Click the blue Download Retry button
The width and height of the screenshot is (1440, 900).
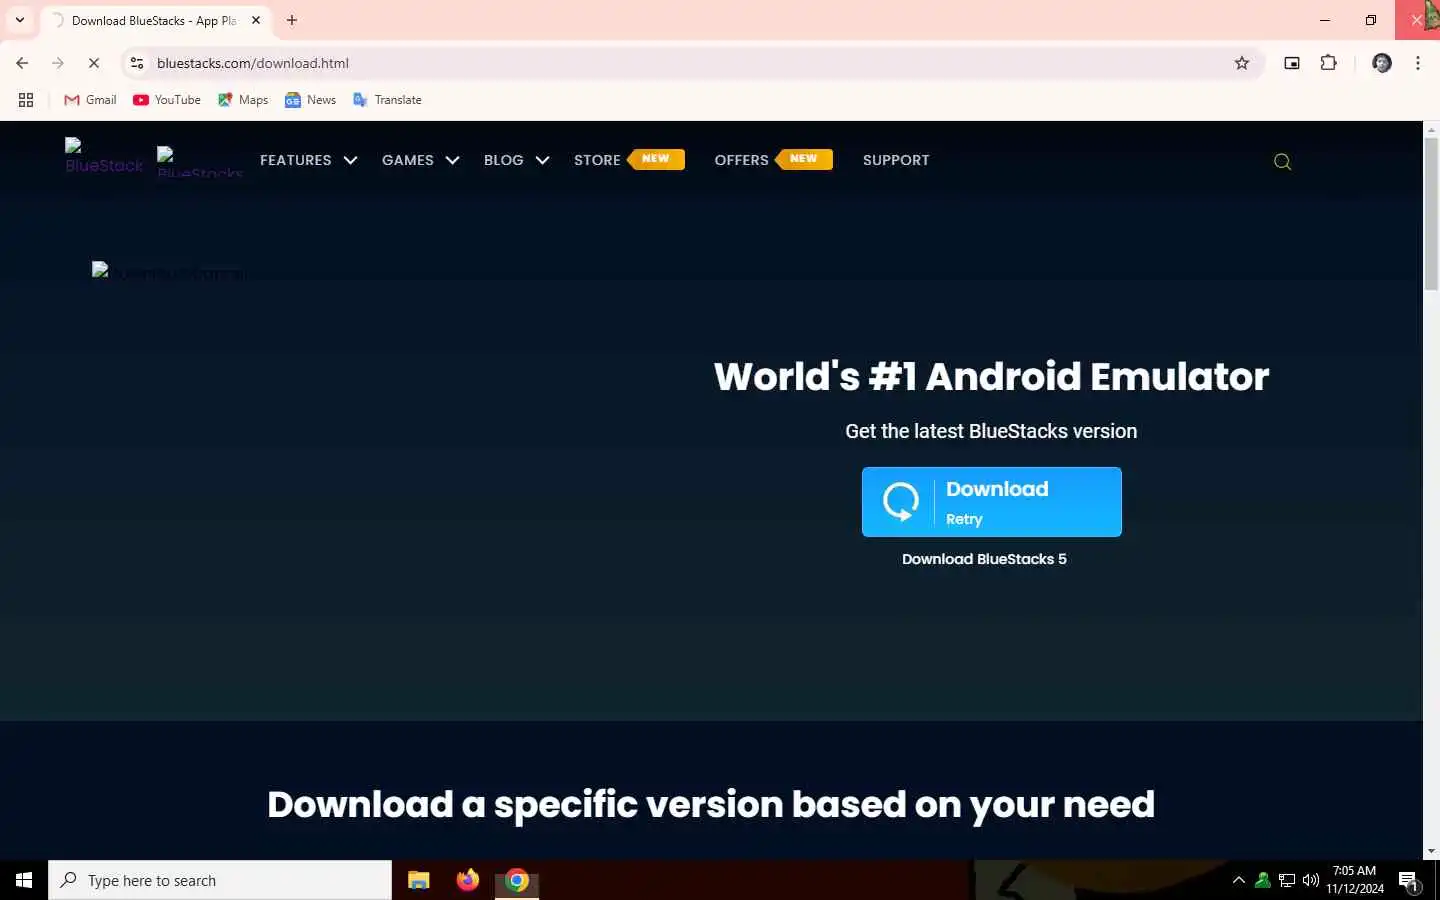click(991, 502)
